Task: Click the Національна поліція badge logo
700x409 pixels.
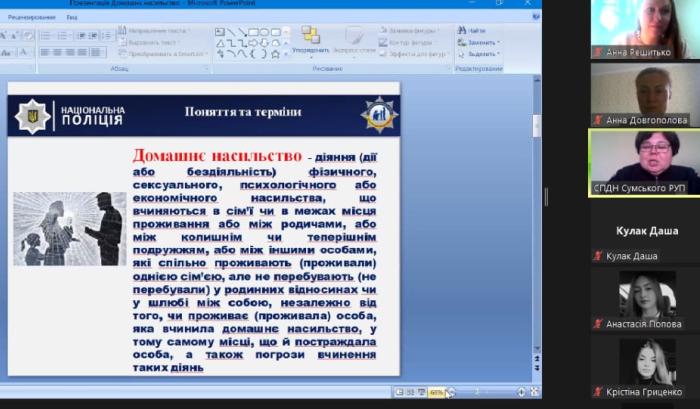Action: click(32, 117)
